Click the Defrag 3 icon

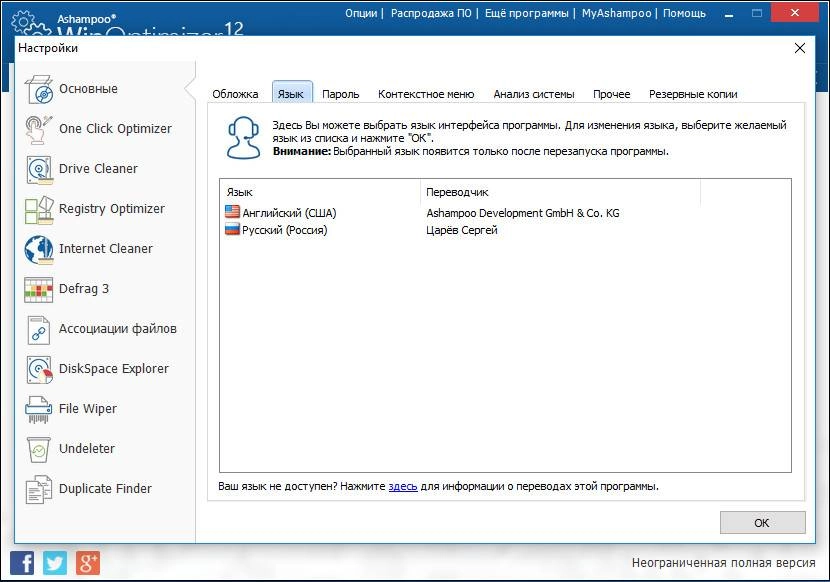(39, 289)
